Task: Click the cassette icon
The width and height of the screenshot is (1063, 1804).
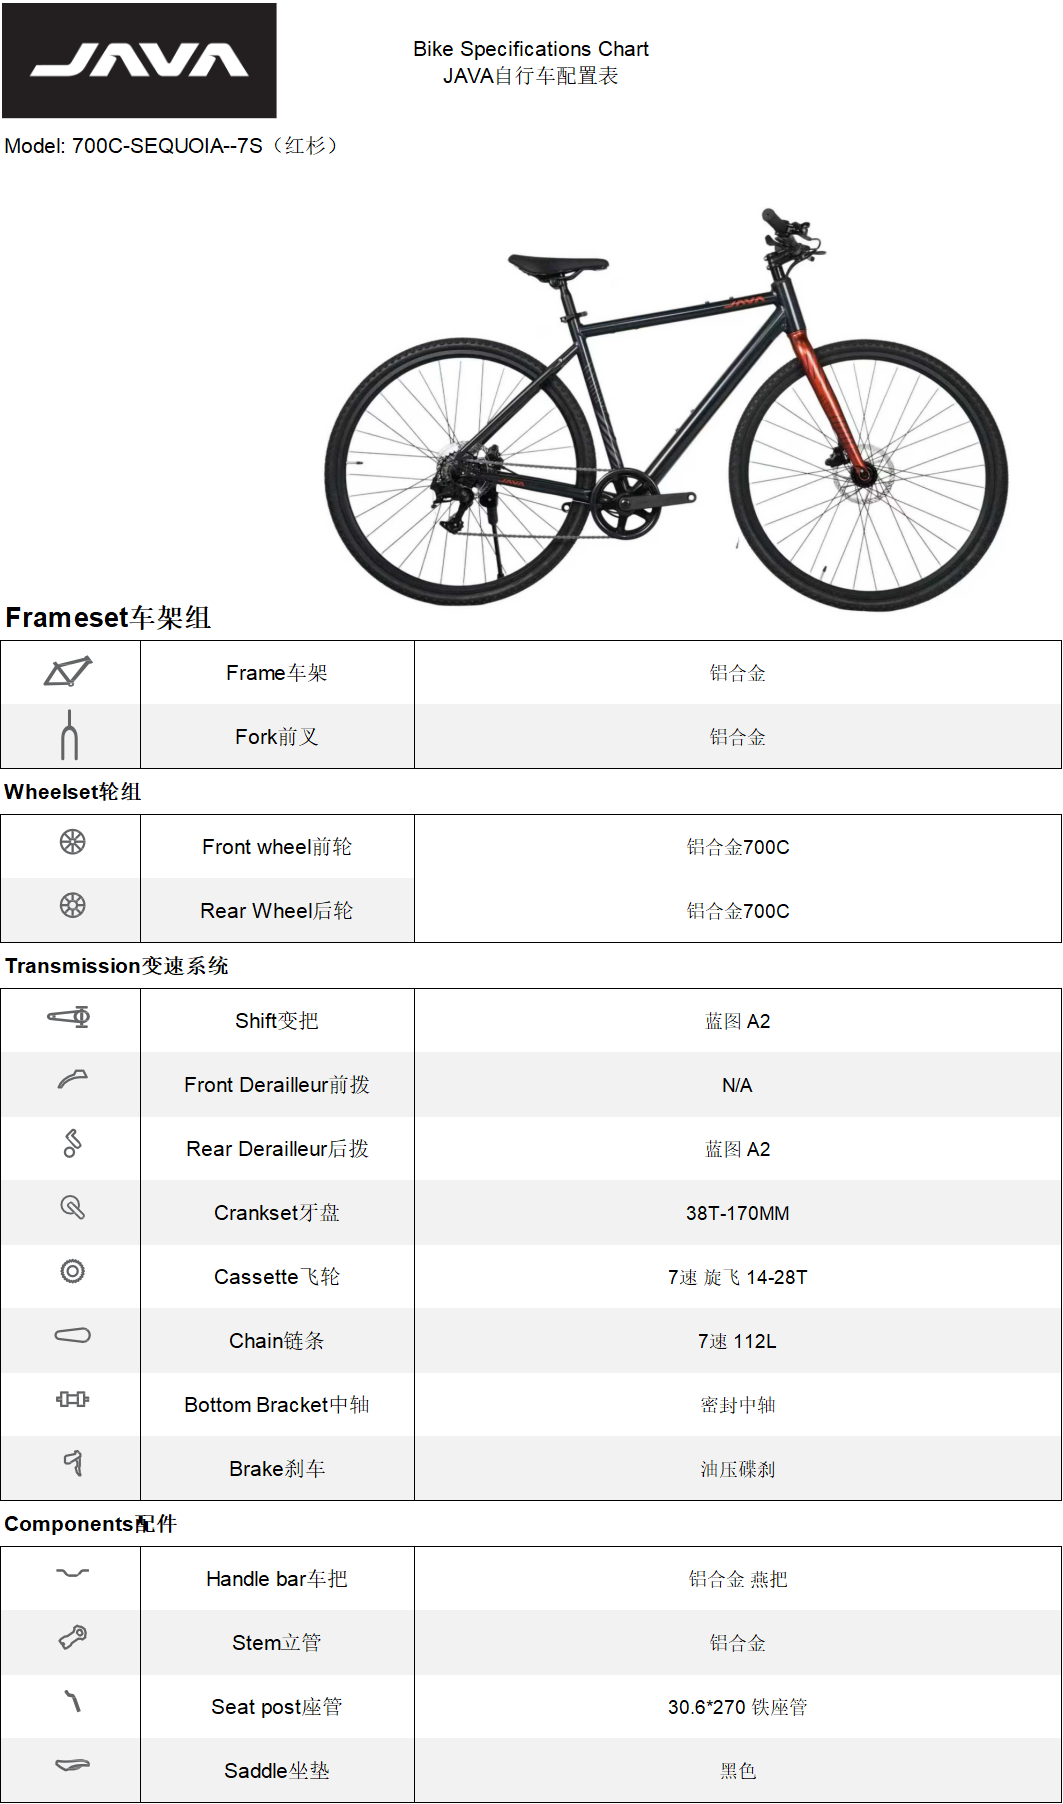Action: click(x=72, y=1271)
